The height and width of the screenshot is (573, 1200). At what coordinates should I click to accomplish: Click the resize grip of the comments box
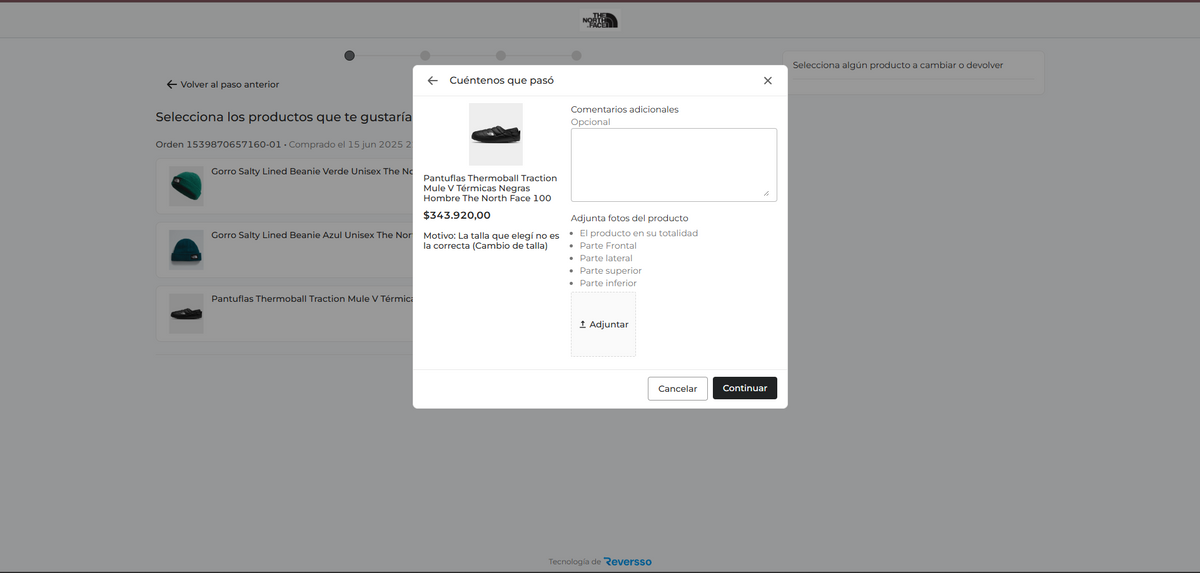coord(767,193)
